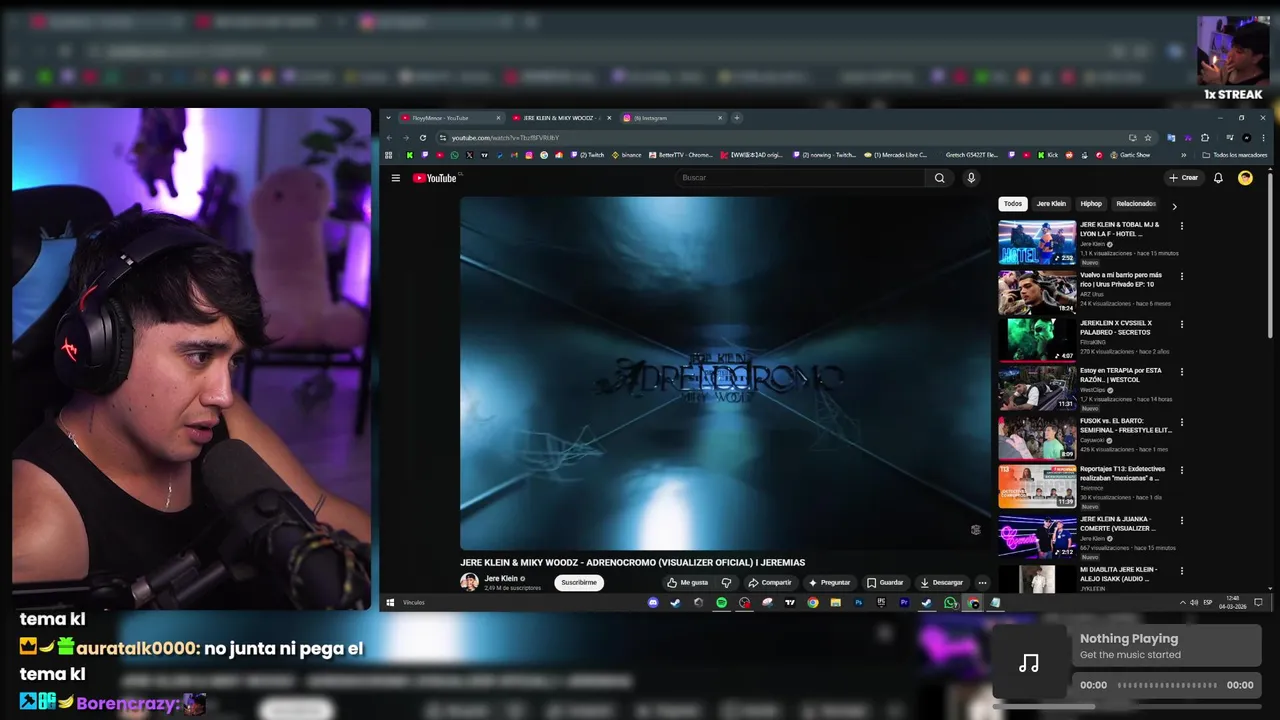Open a new browser tab

[737, 118]
